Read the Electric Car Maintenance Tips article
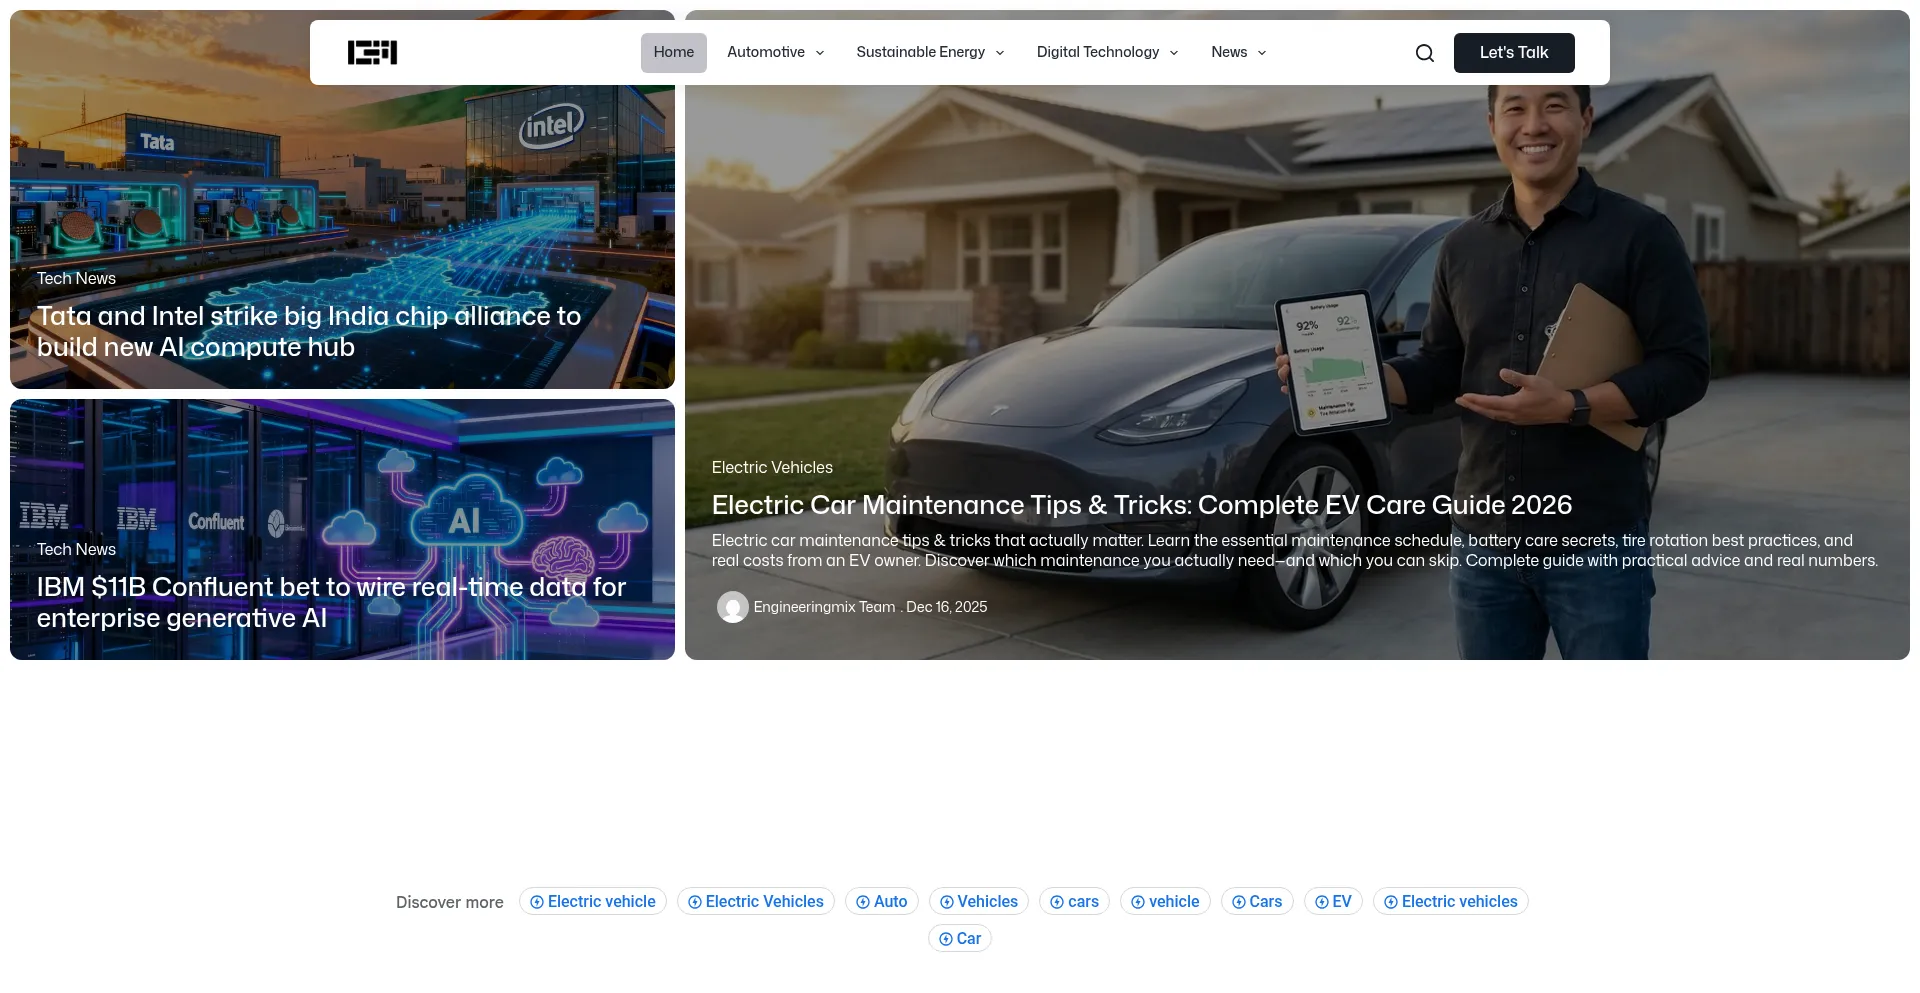This screenshot has width=1920, height=993. coord(1141,505)
